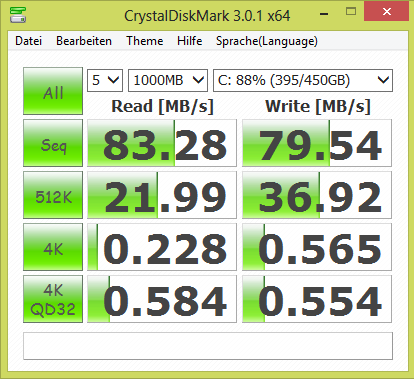The image size is (414, 379).
Task: Start the 4K random test
Action: pyautogui.click(x=53, y=247)
